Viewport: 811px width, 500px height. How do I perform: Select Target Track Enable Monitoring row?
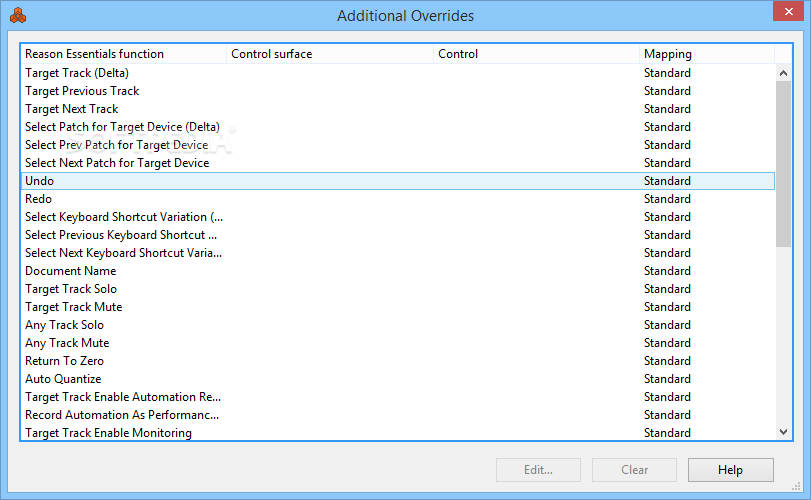[x=398, y=433]
